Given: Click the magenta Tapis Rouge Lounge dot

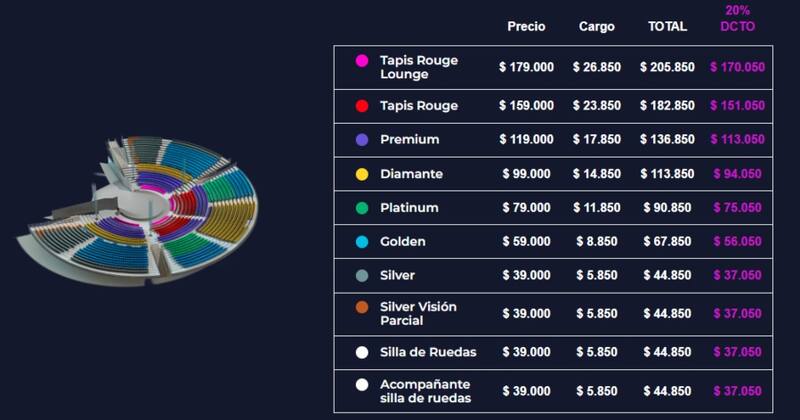Looking at the screenshot, I should click(x=362, y=61).
